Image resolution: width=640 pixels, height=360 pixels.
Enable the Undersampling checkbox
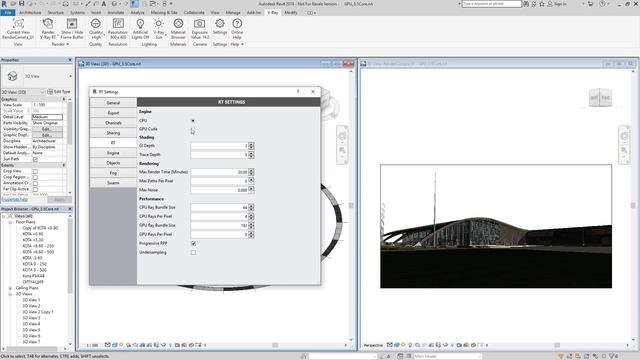point(193,253)
